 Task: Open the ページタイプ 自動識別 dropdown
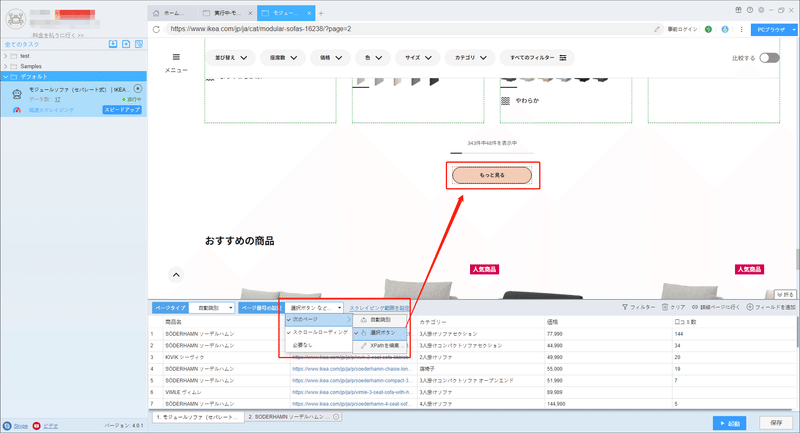(x=212, y=308)
